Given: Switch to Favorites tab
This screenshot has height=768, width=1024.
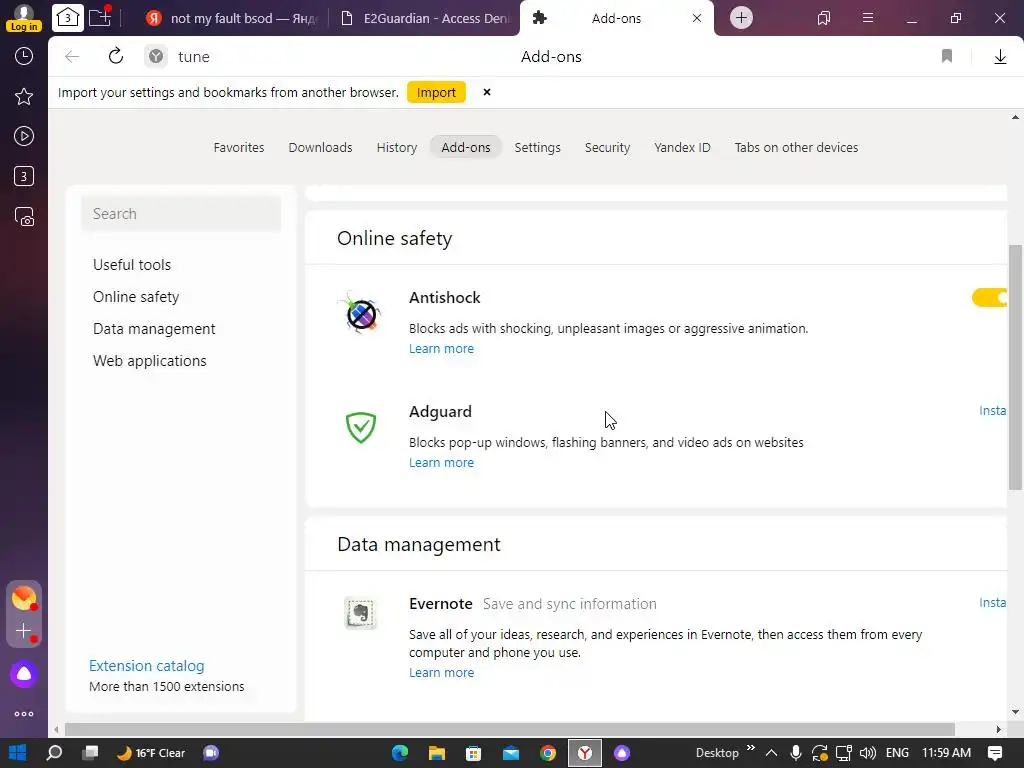Looking at the screenshot, I should (239, 148).
